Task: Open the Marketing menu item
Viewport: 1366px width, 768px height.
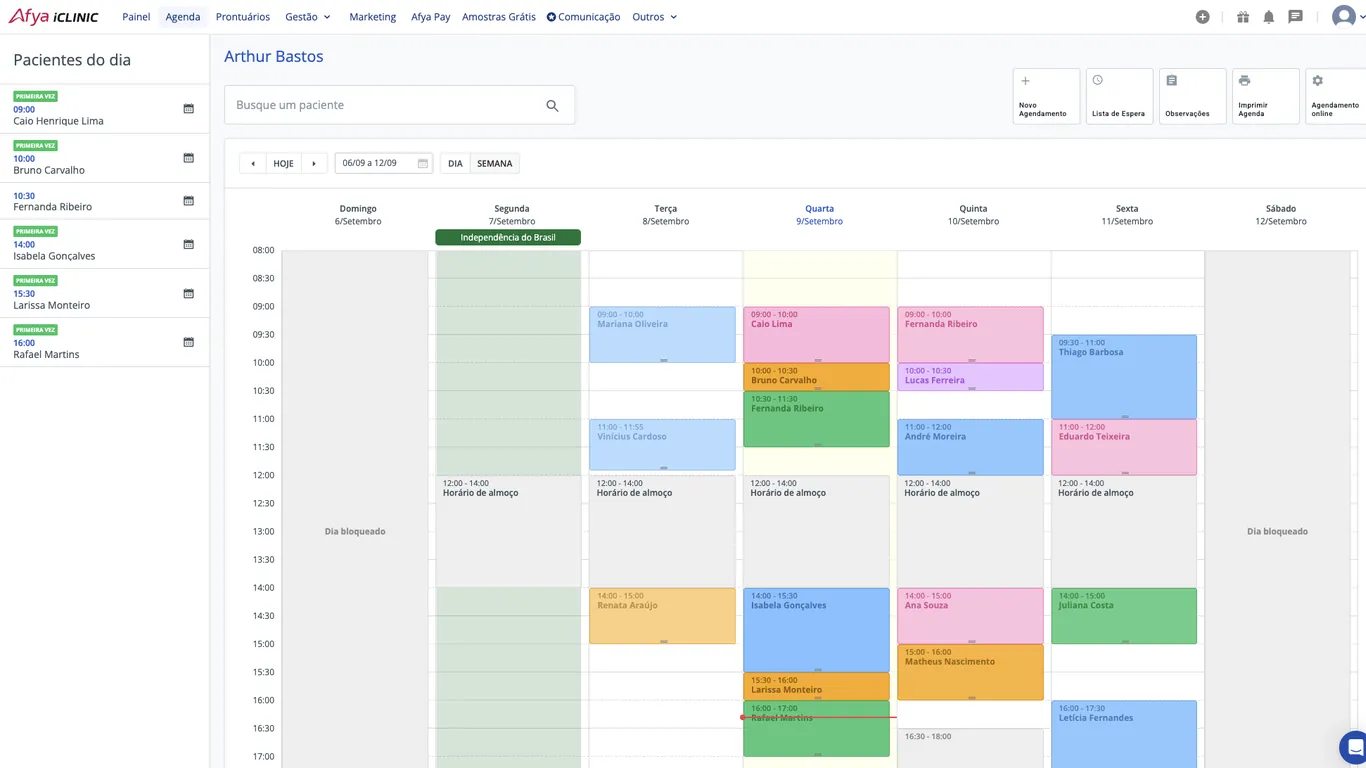Action: pyautogui.click(x=373, y=17)
